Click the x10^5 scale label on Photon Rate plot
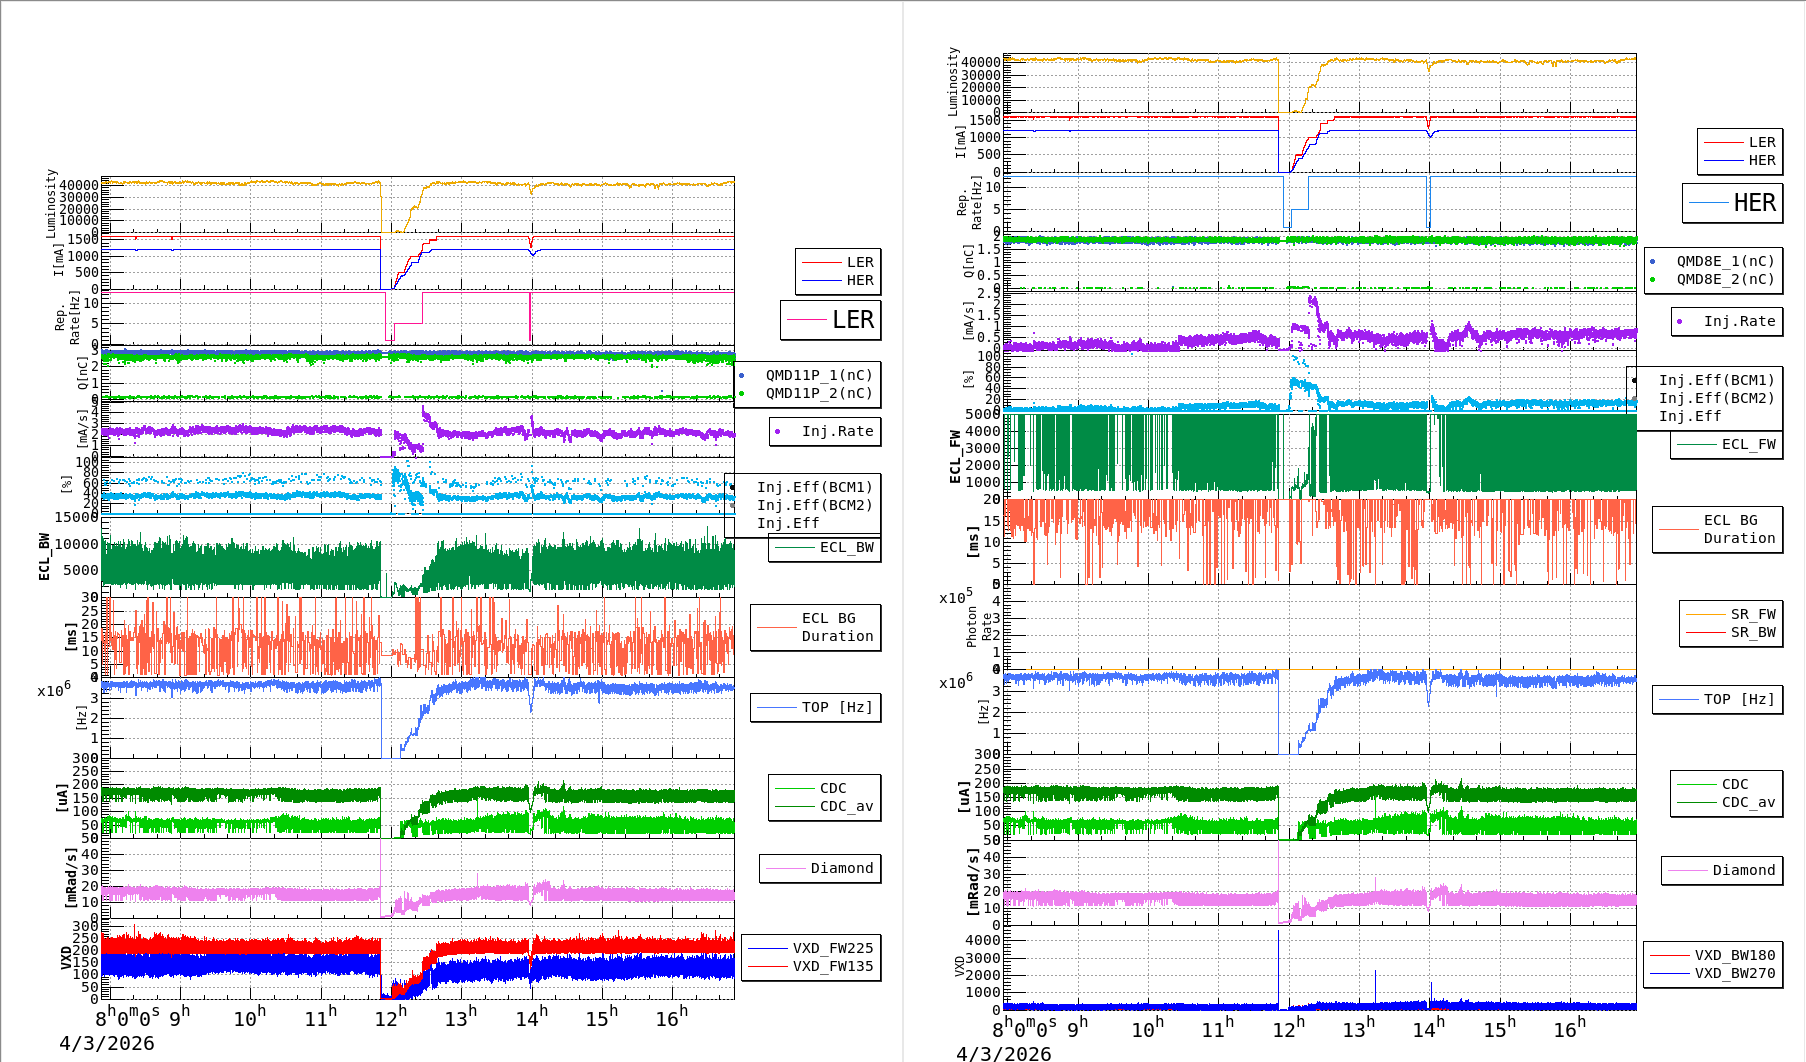This screenshot has height=1062, width=1806. (955, 597)
